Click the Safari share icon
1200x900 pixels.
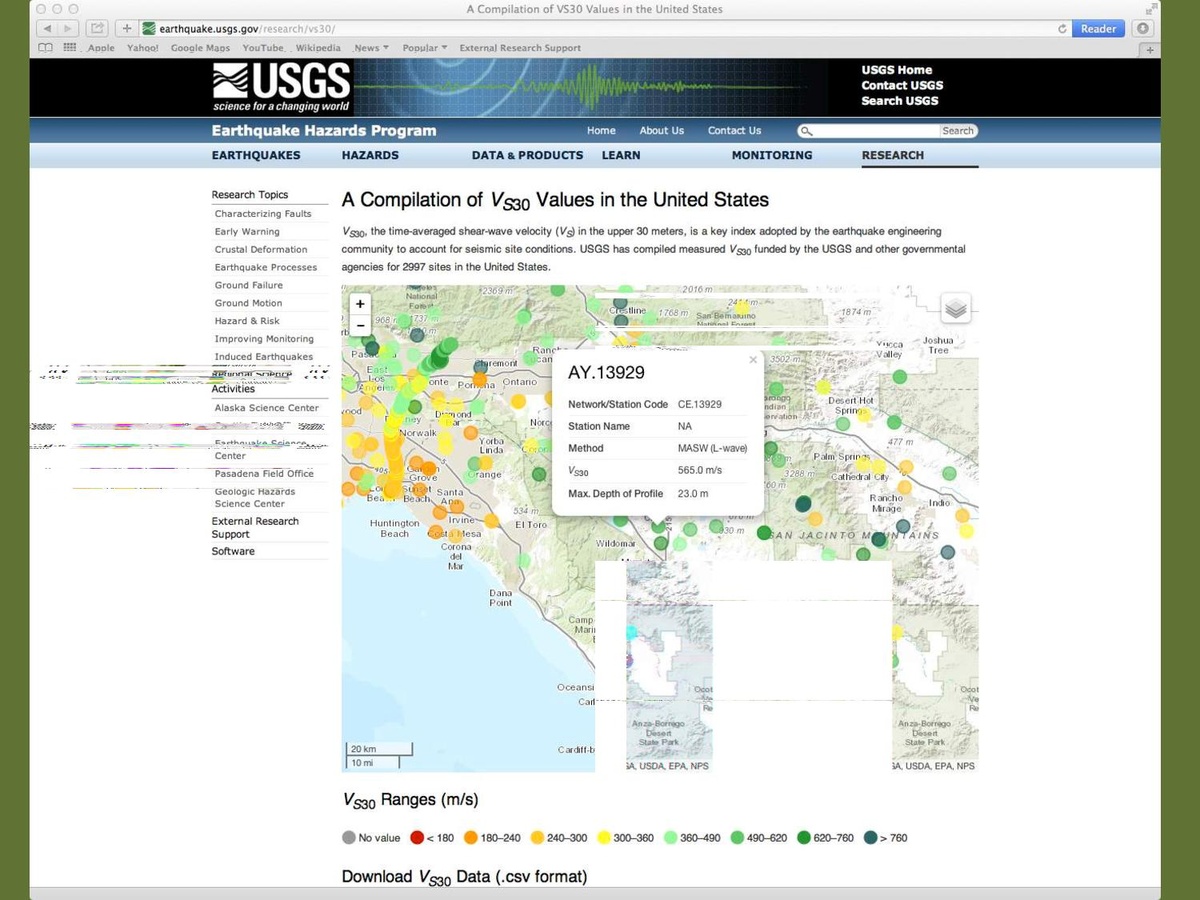(98, 29)
